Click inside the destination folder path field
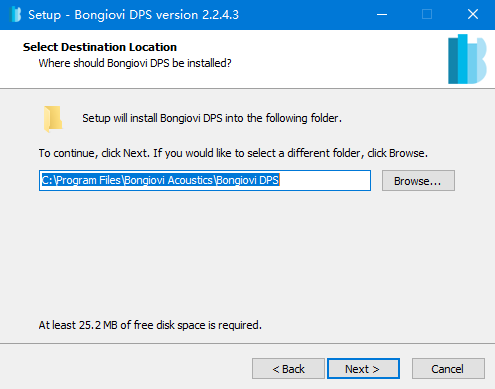Screen dimensions: 495x389 205,181
